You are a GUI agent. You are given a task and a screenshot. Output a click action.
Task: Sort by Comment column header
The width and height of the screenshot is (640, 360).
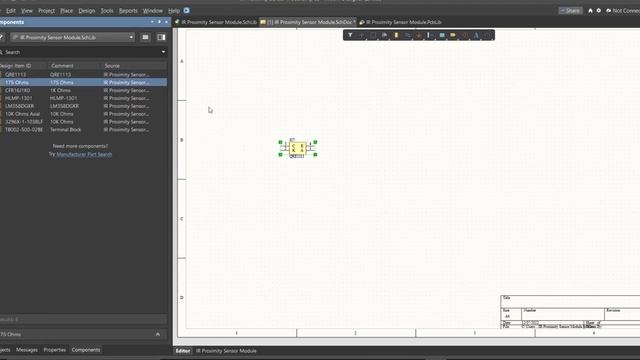74,65
